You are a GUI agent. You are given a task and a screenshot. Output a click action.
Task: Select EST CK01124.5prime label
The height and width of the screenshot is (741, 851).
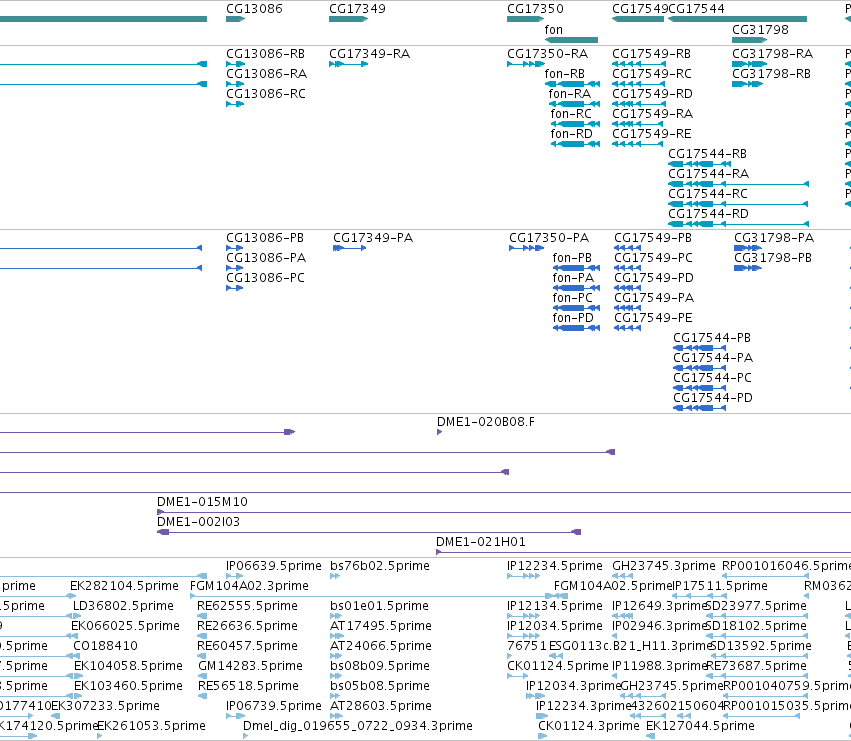[x=558, y=666]
